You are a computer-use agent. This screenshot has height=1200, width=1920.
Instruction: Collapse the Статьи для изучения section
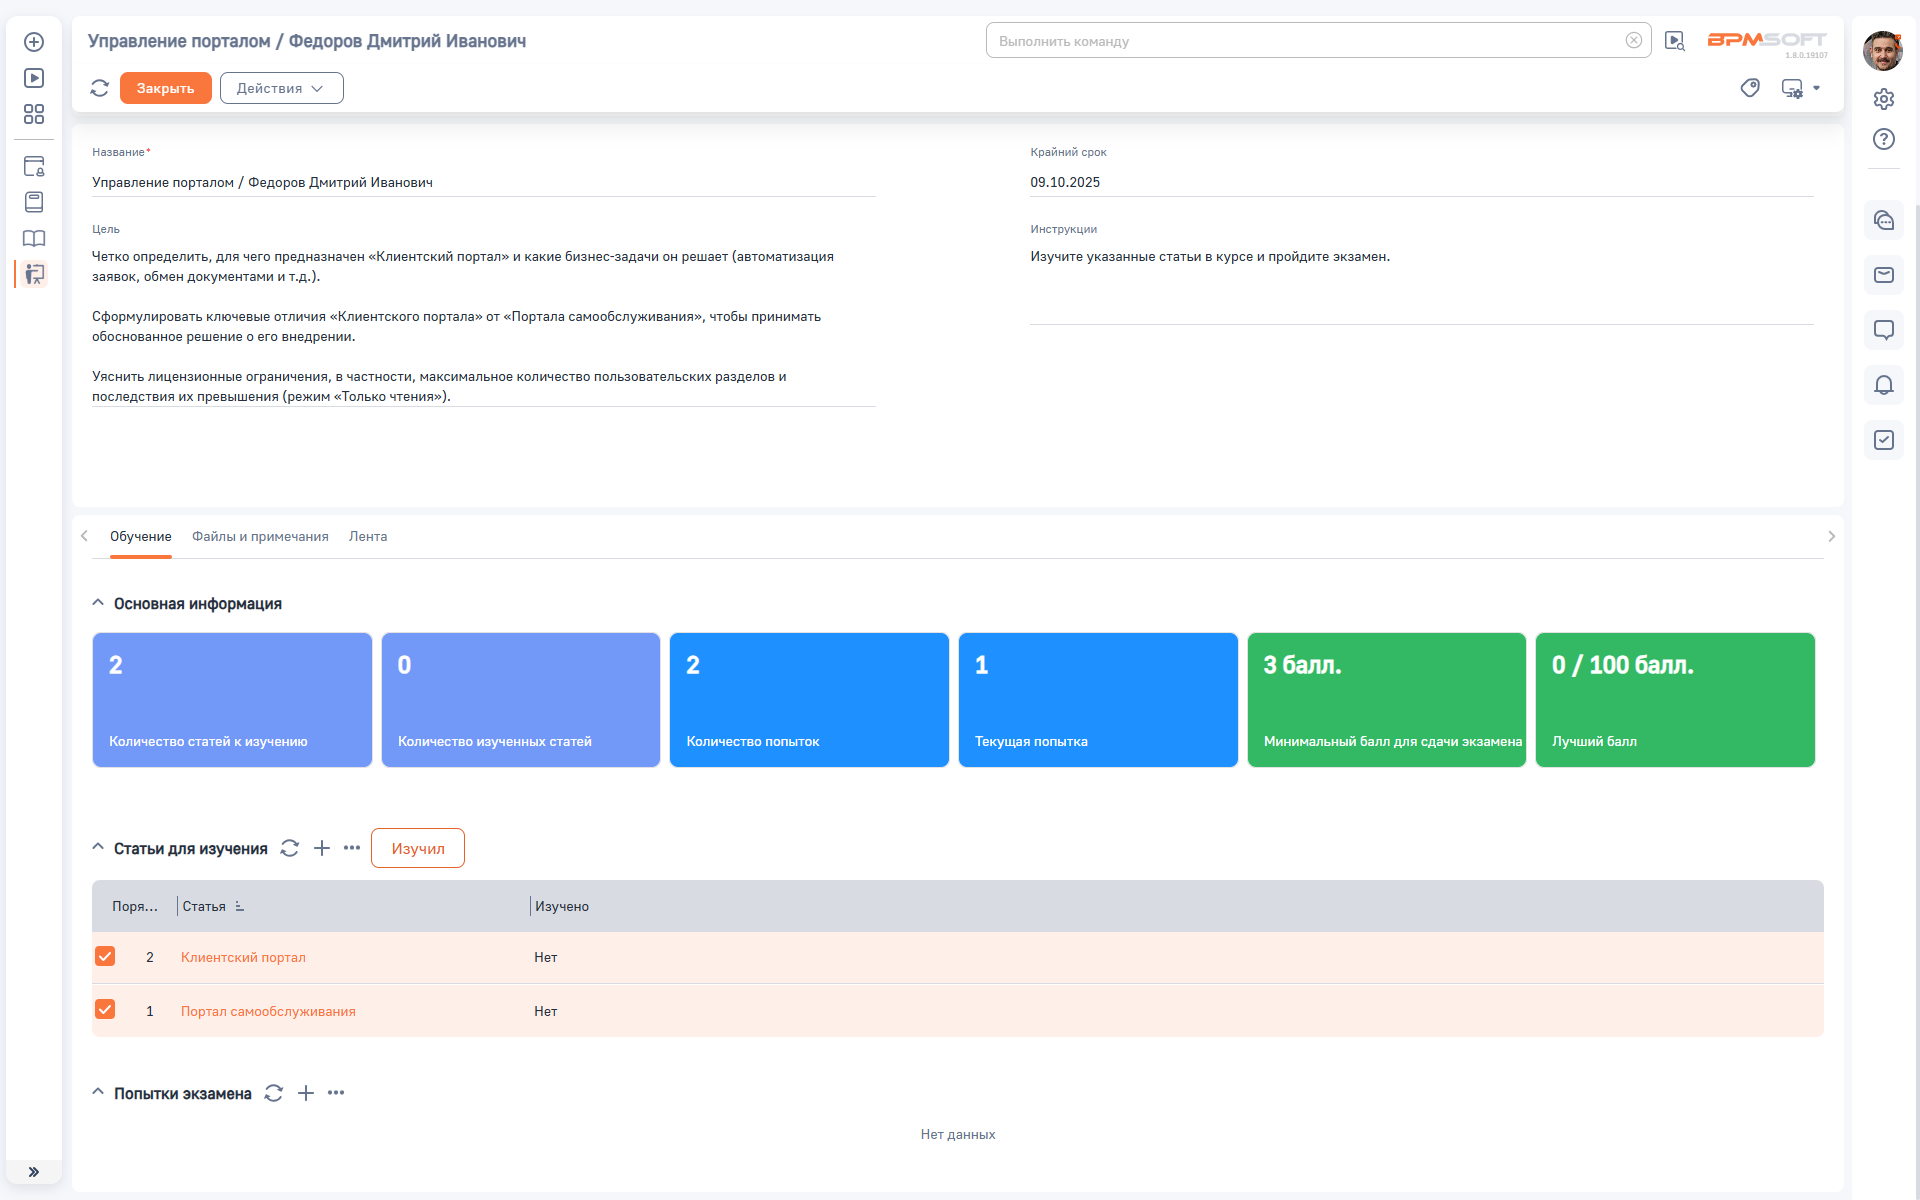(x=98, y=848)
